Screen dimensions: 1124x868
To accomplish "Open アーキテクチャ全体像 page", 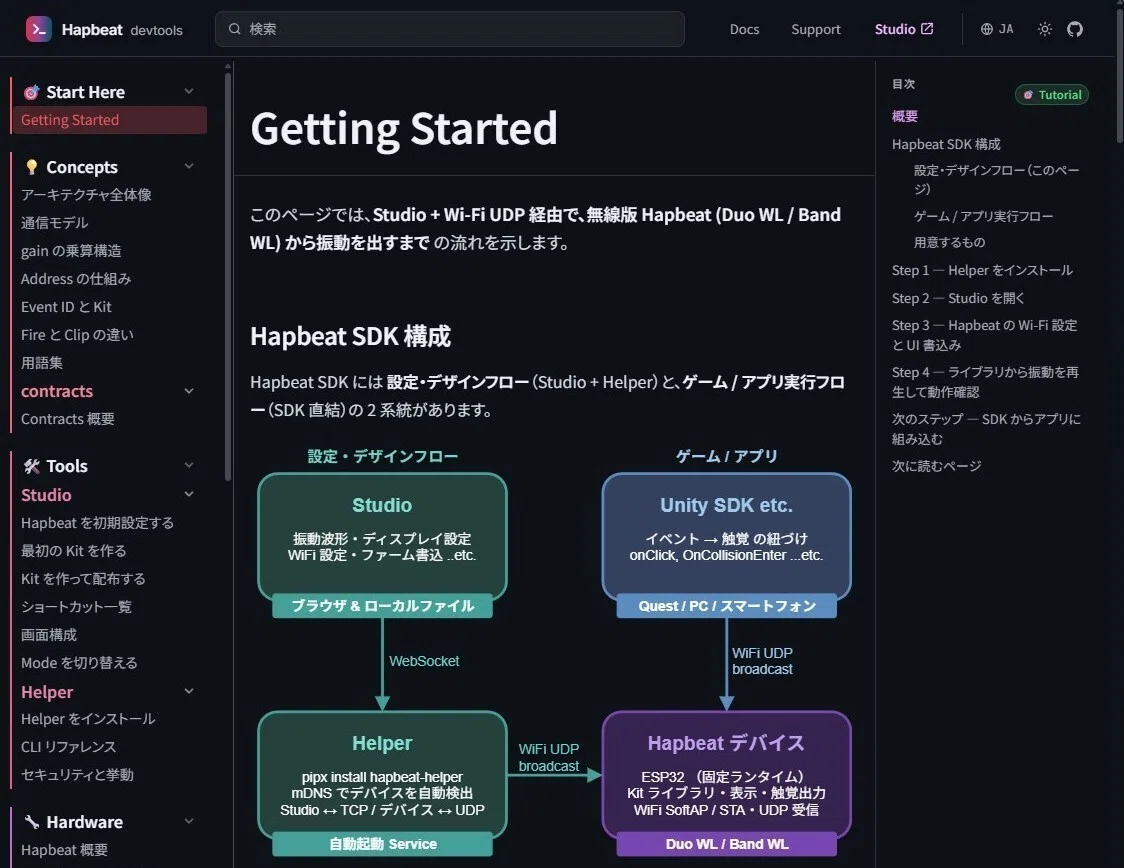I will tap(86, 195).
